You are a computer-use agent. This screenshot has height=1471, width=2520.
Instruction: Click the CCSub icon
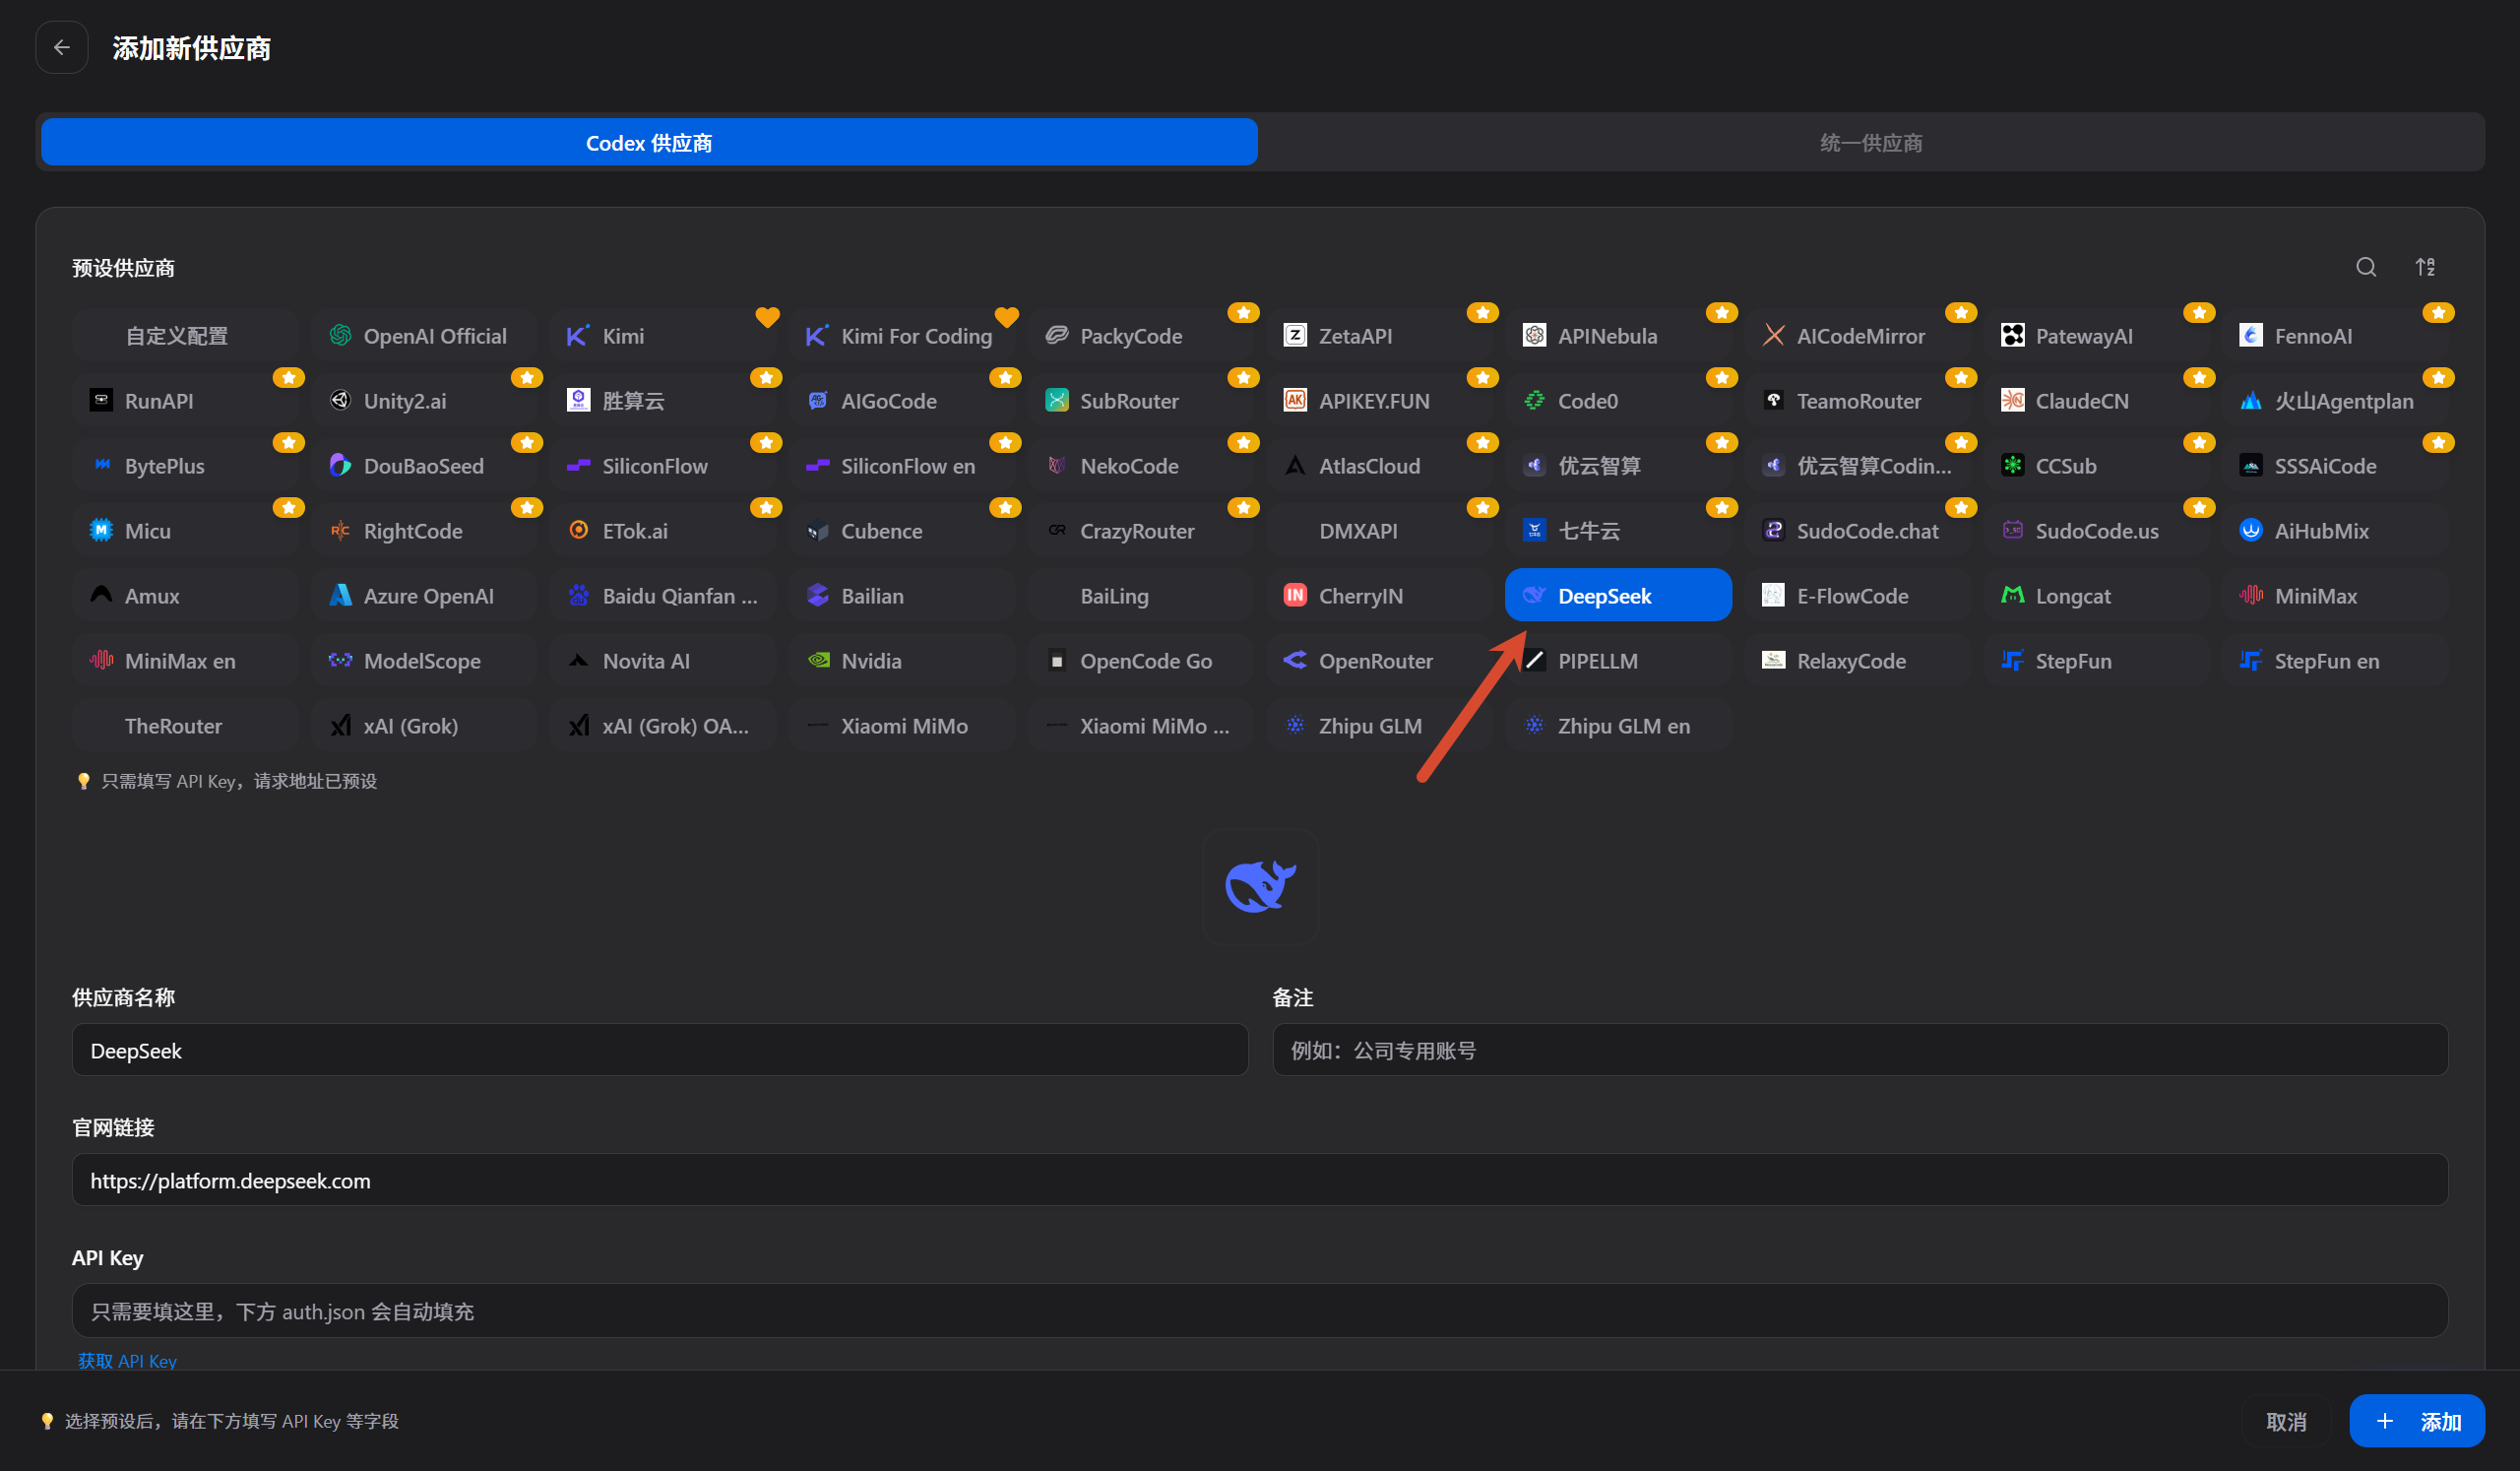click(2012, 466)
